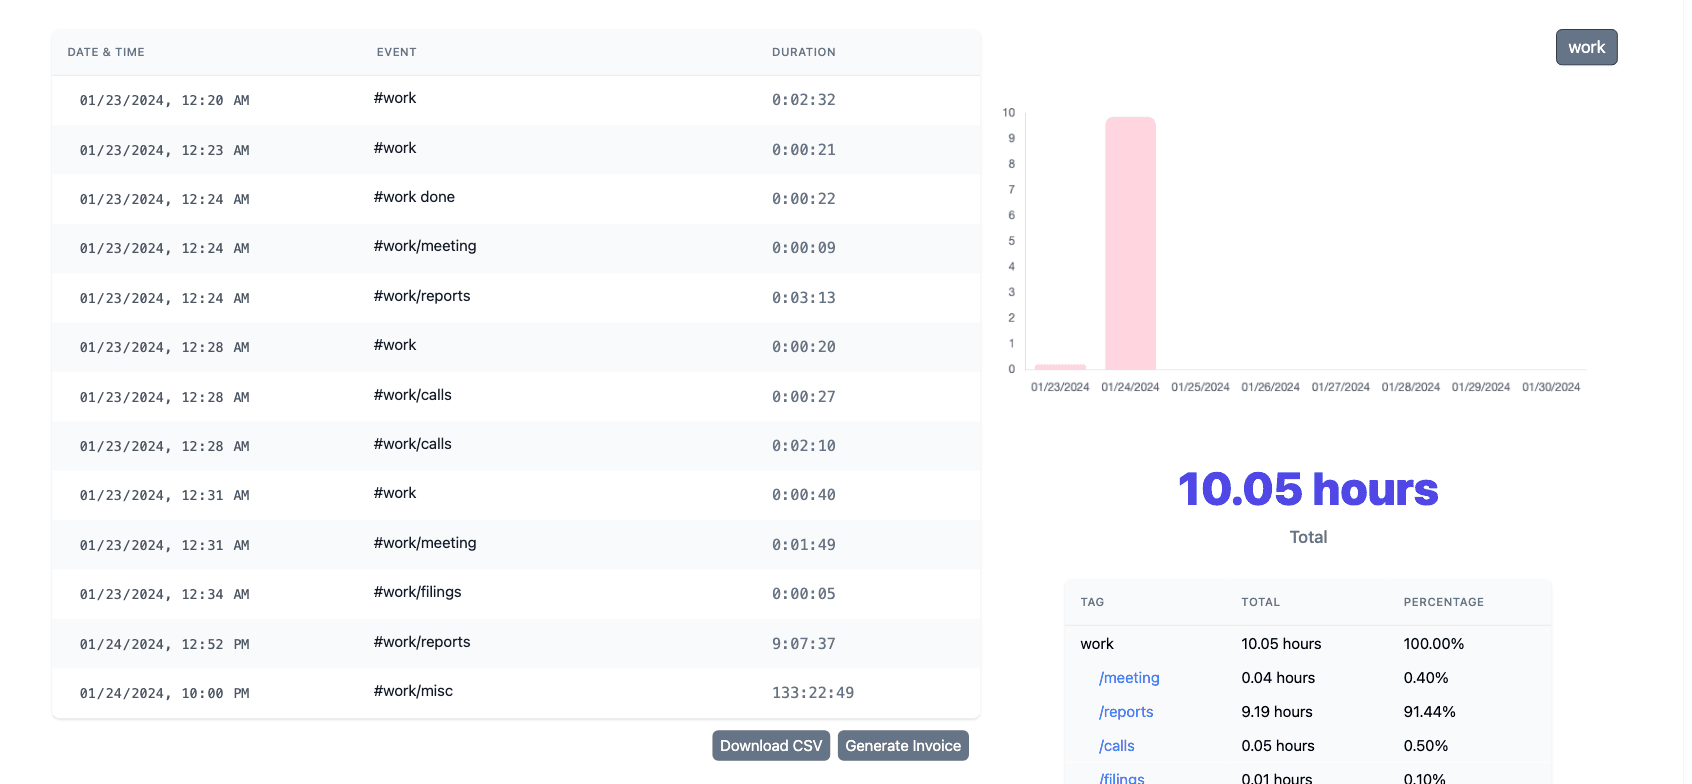The image size is (1692, 784).
Task: Select the '#work/misc' event entry
Action: click(413, 691)
